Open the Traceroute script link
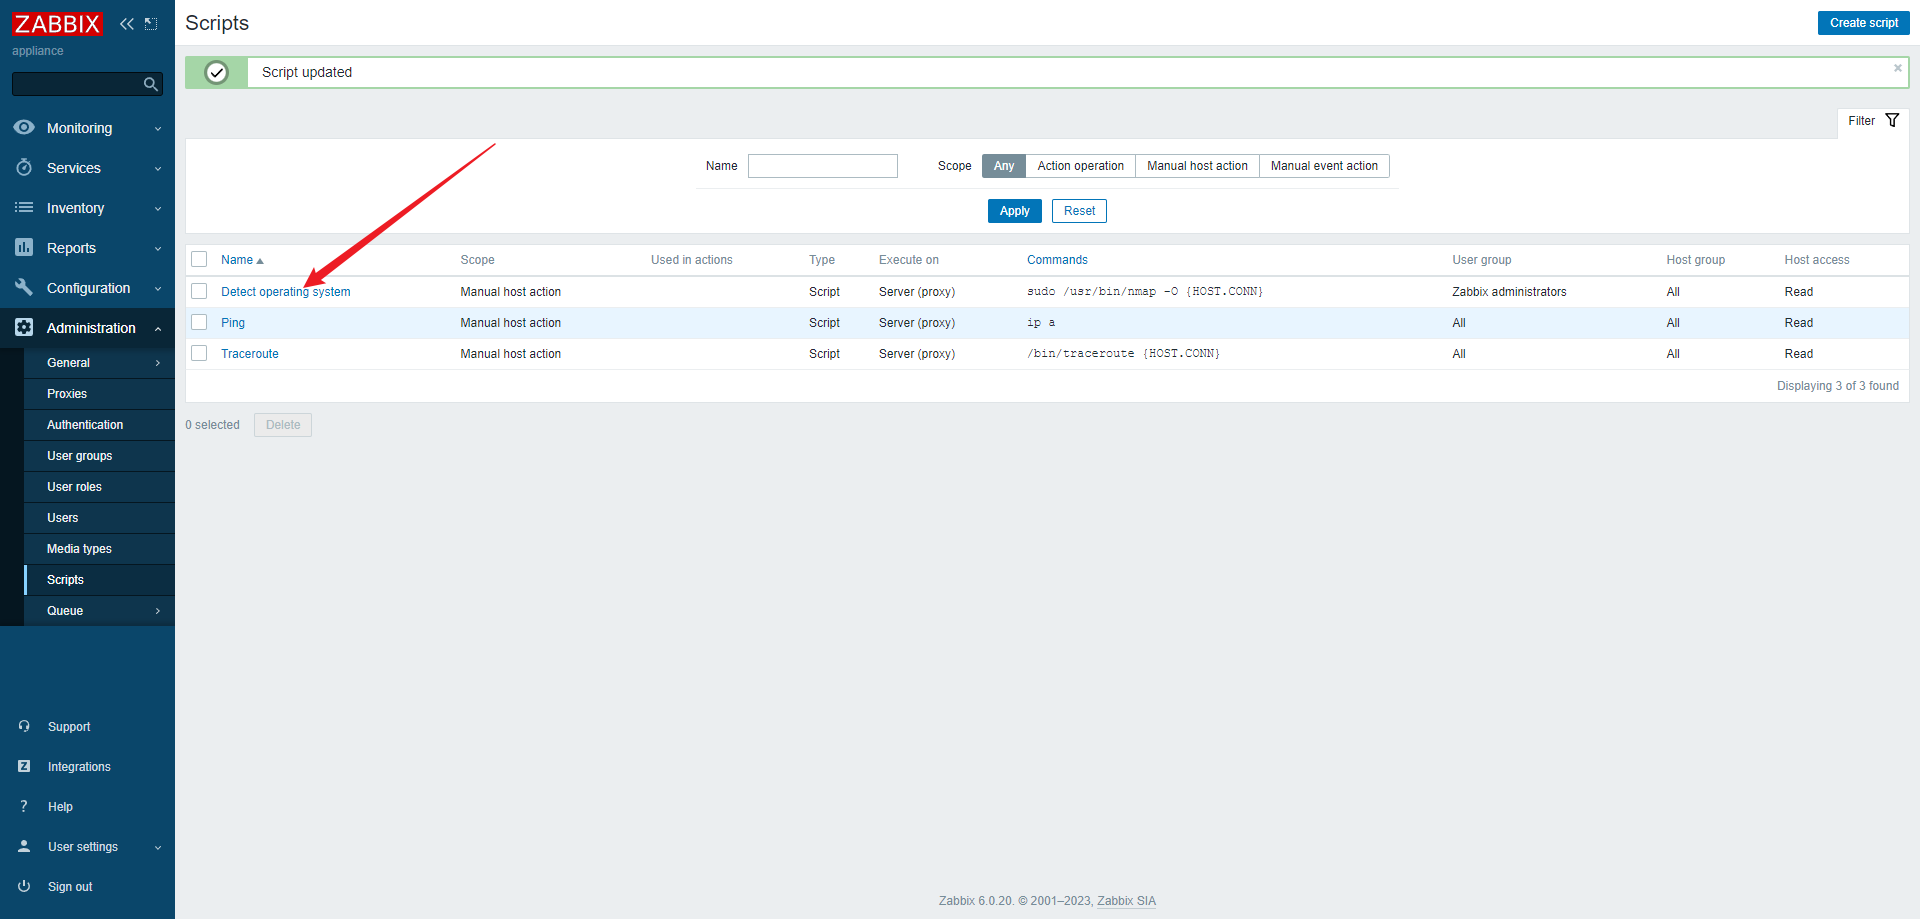 [250, 354]
